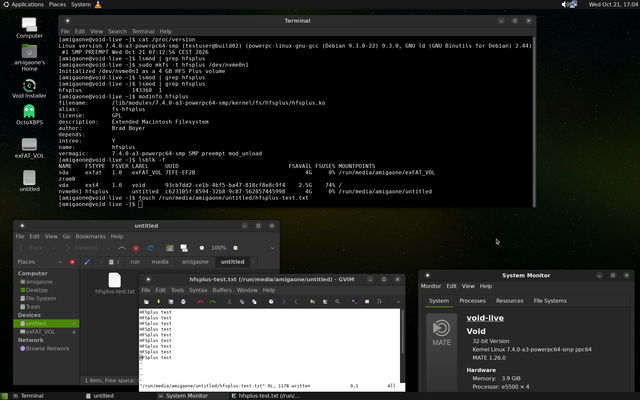Click Save file icon in GVIM toolbar
Viewport: 640px width, 400px height.
(158, 302)
